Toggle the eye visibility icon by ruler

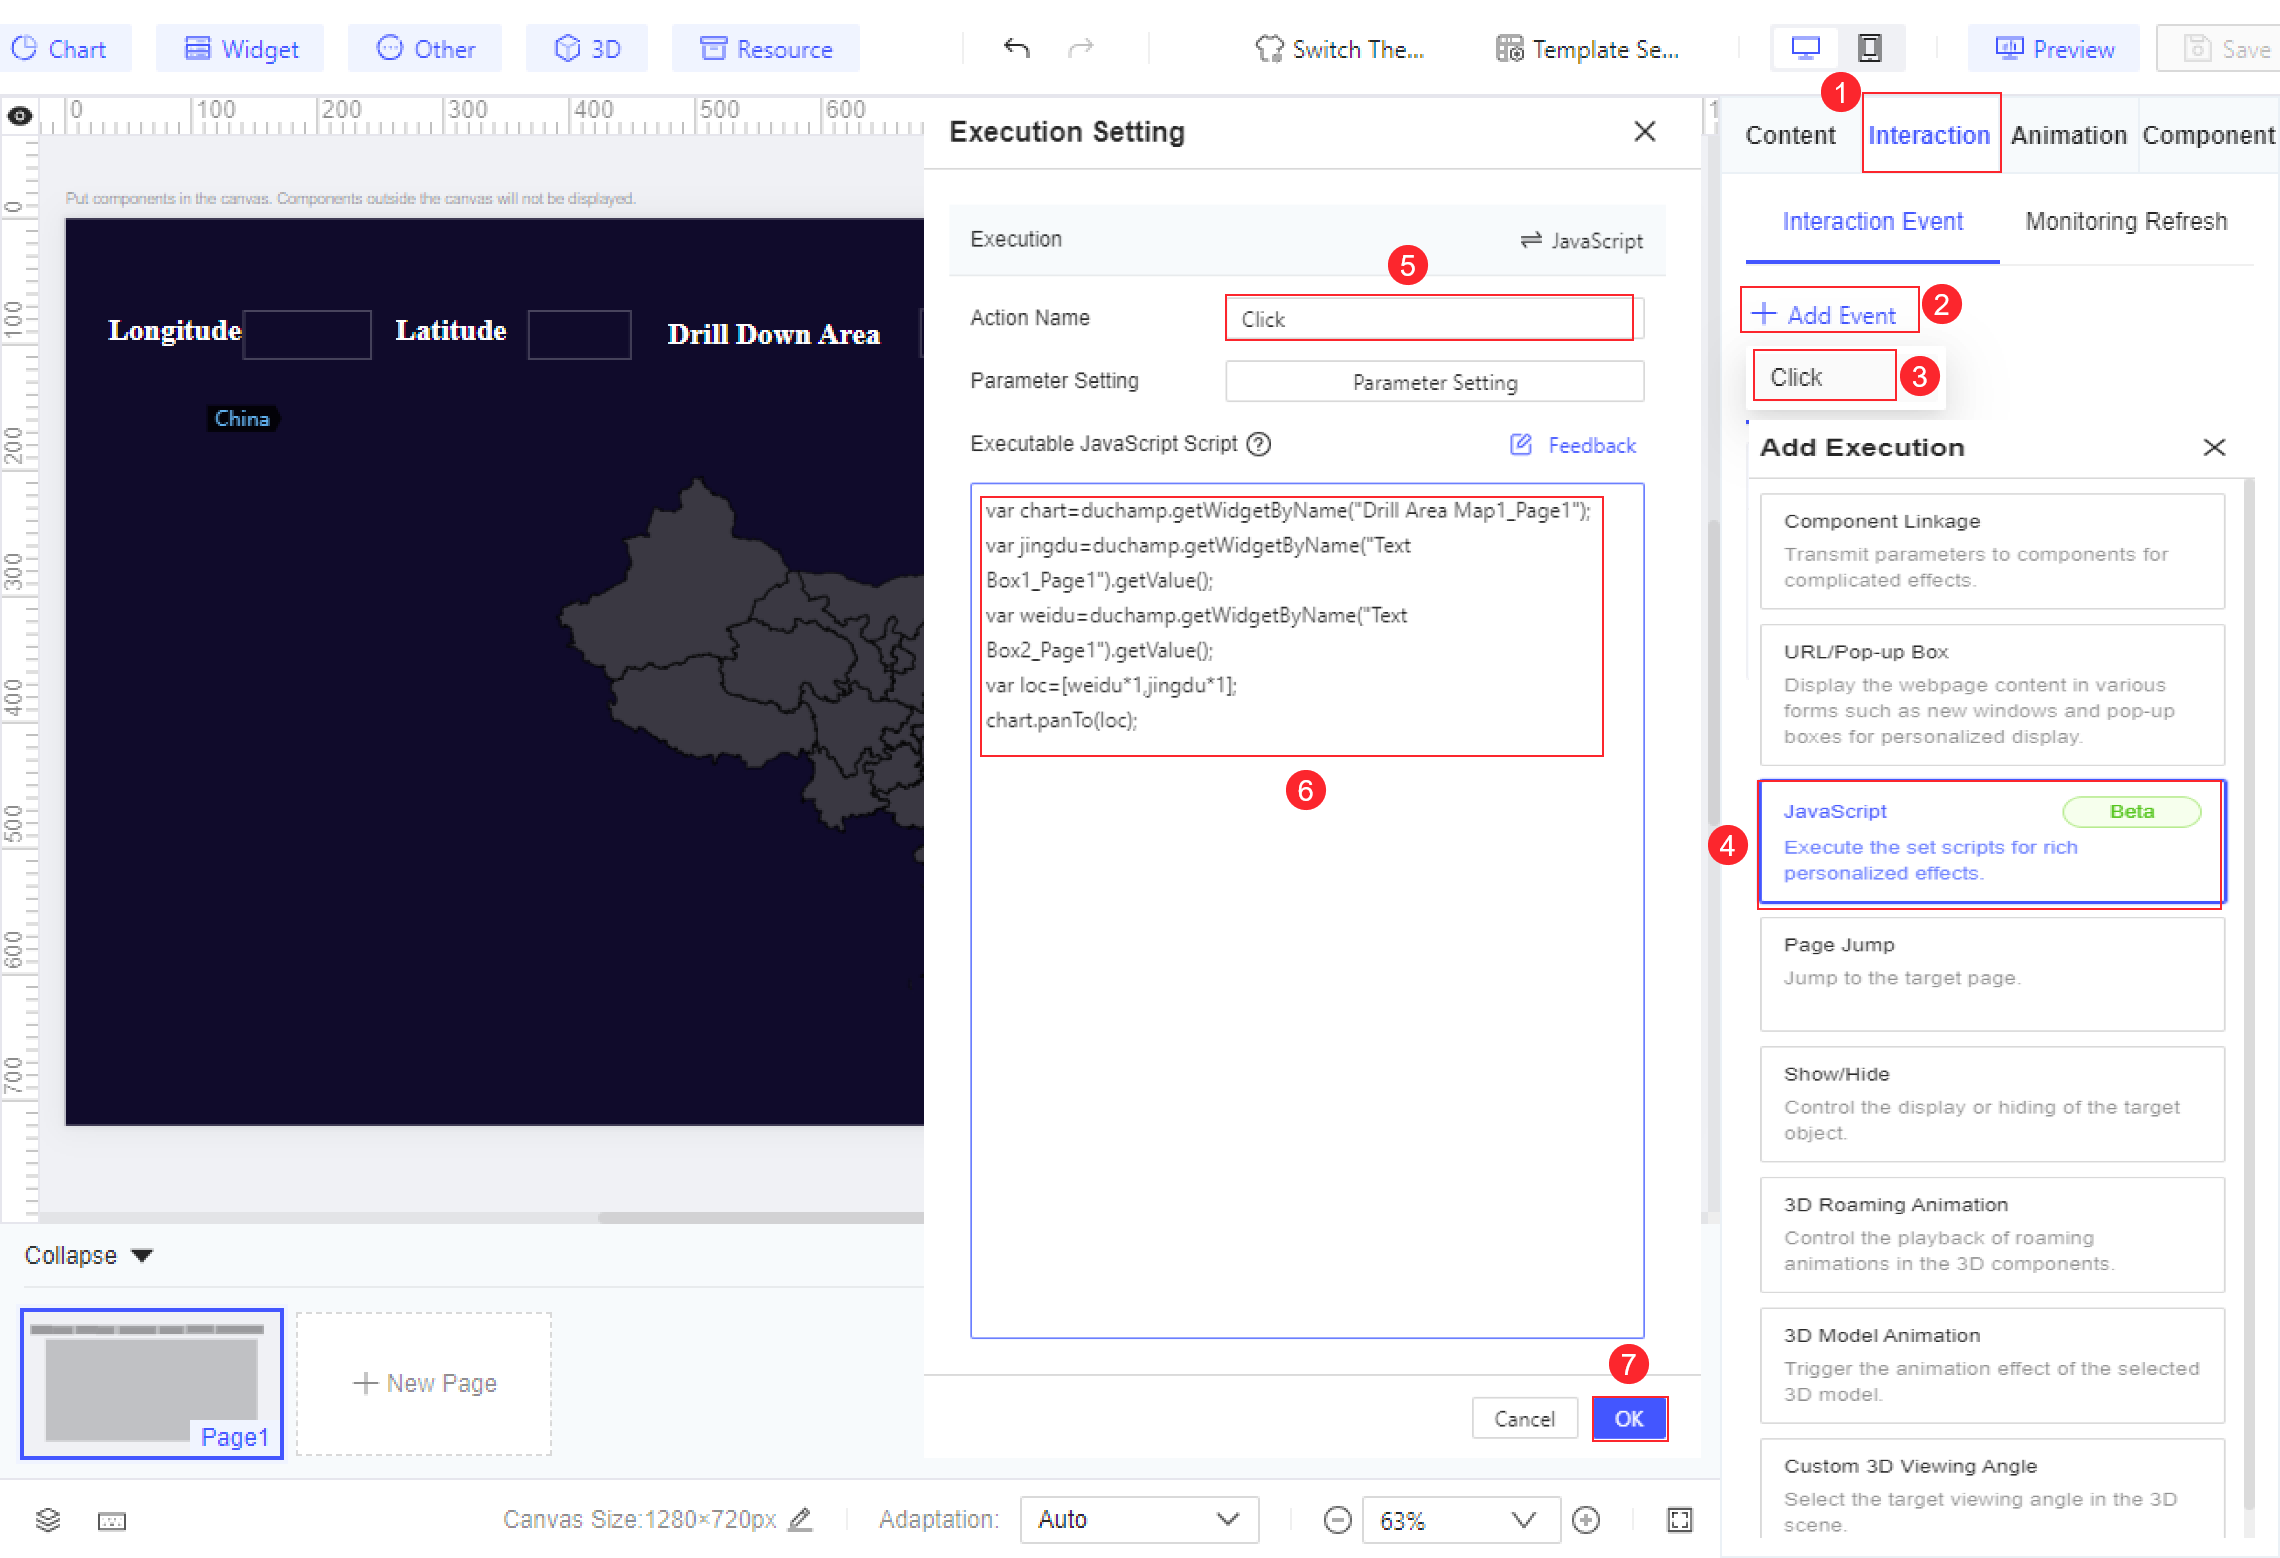(19, 116)
